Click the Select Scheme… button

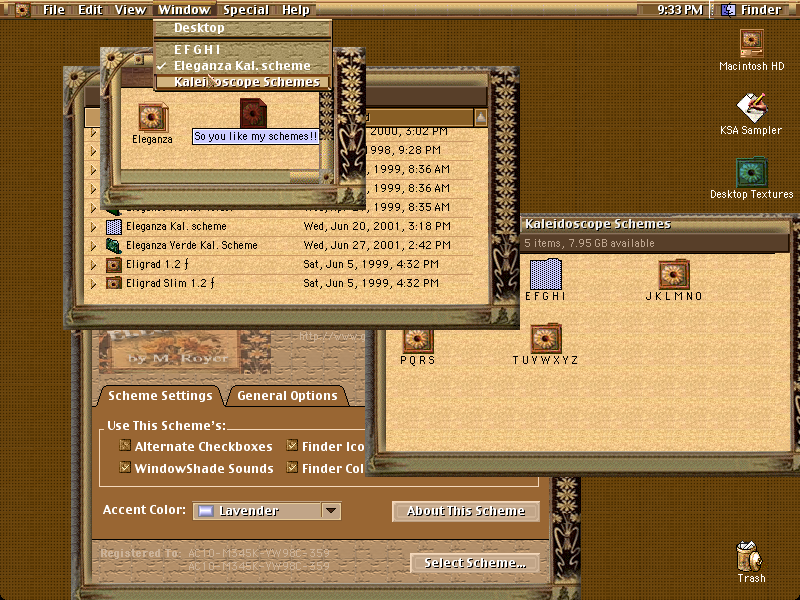click(x=475, y=563)
